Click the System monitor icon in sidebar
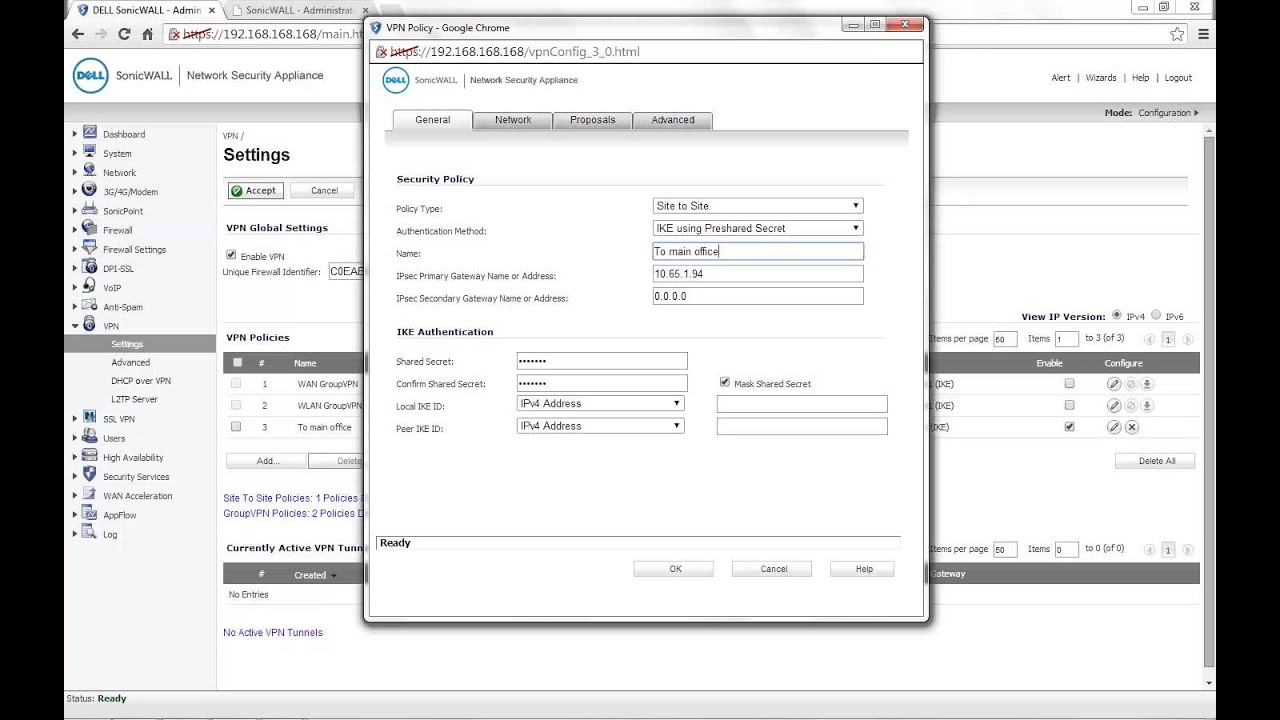Screen dimensions: 1280x720 click(90, 152)
